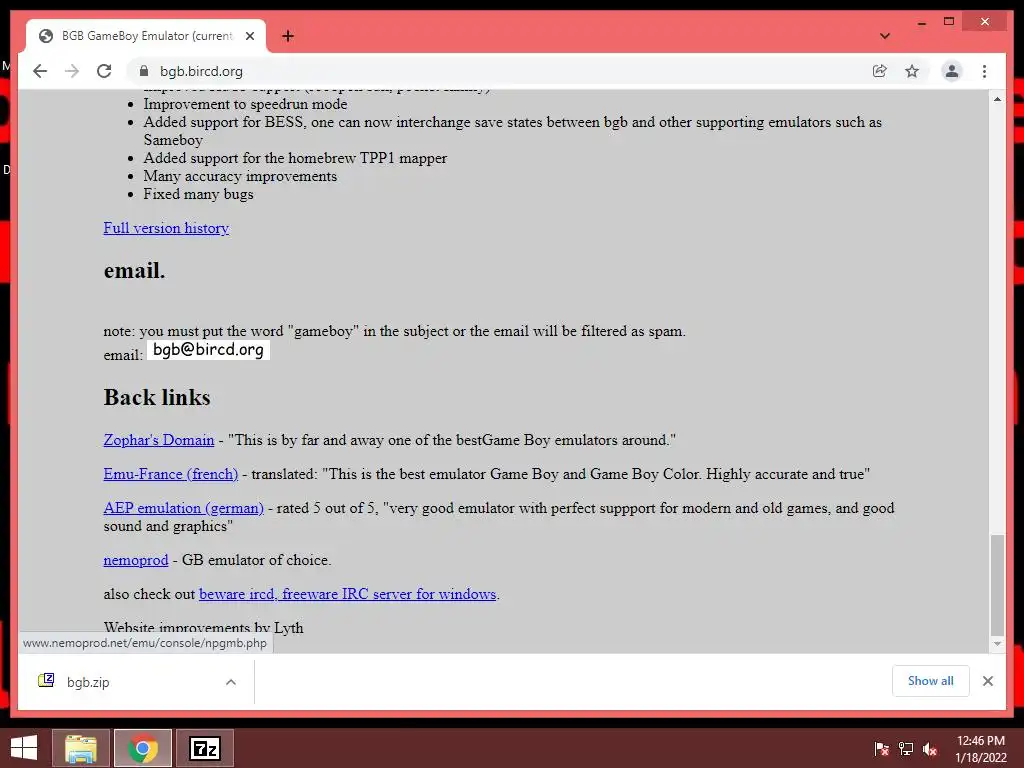Reload the bgb.bircd.org page
The width and height of the screenshot is (1024, 768).
(x=104, y=71)
